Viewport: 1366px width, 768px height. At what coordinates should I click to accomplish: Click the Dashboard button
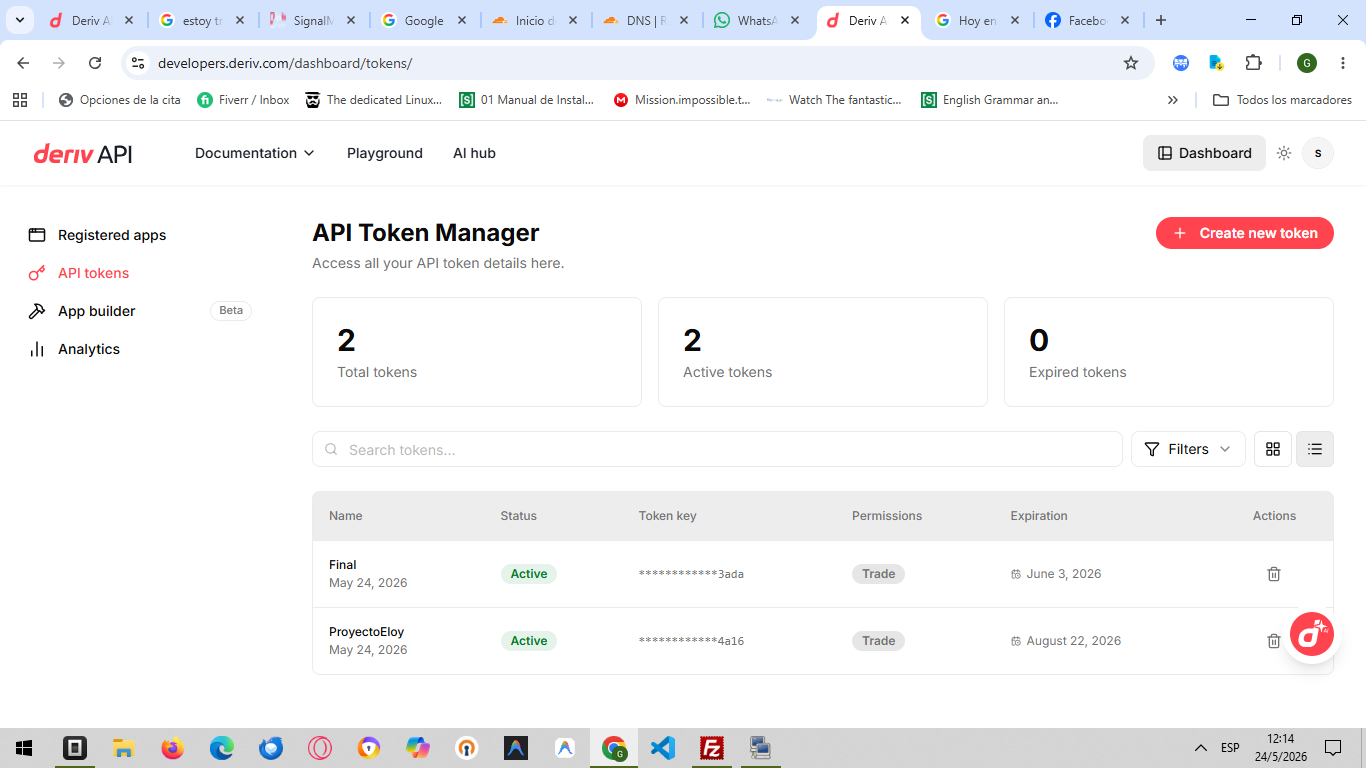[x=1204, y=153]
